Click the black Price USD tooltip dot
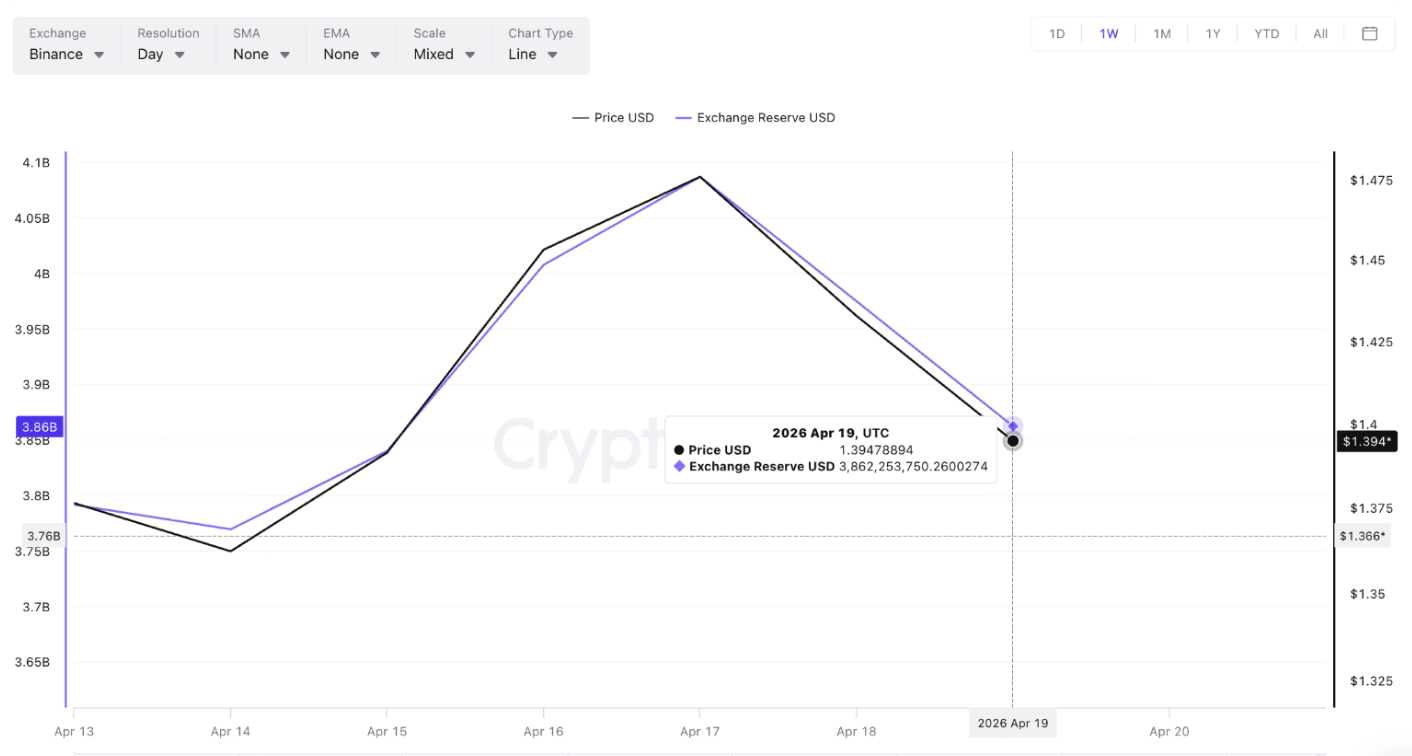The width and height of the screenshot is (1412, 756). click(1013, 441)
